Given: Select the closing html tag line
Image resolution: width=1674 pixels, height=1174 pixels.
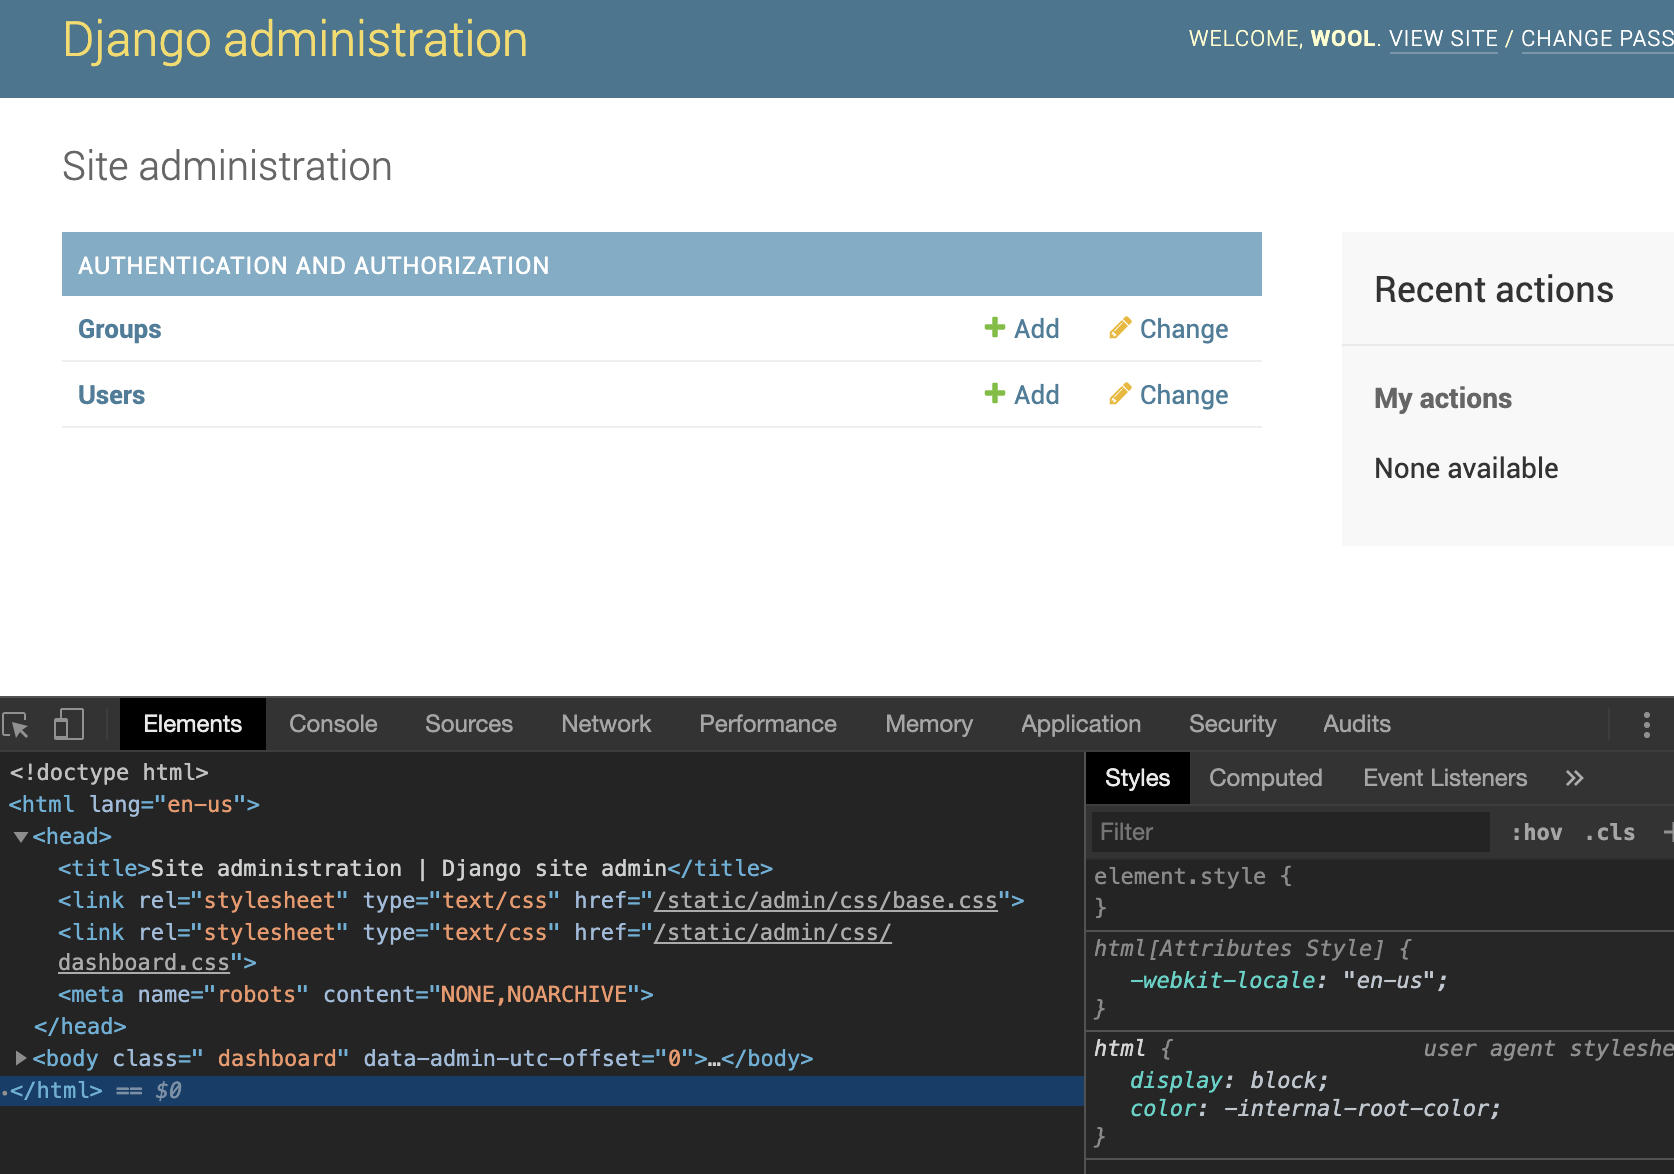Looking at the screenshot, I should 541,1090.
